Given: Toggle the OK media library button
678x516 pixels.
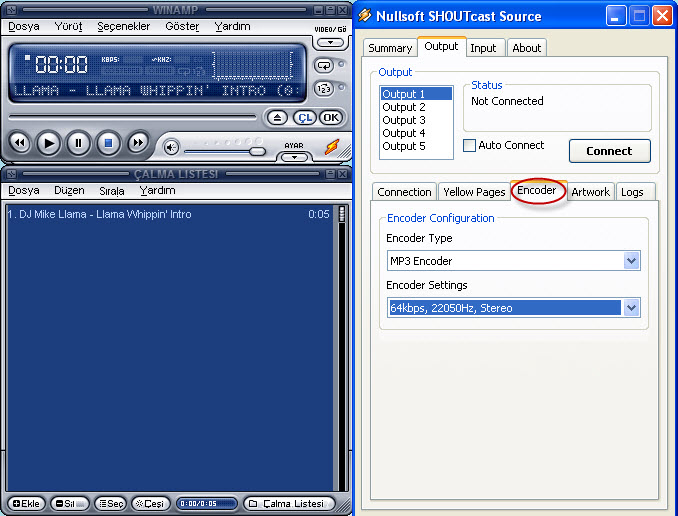Looking at the screenshot, I should (331, 118).
